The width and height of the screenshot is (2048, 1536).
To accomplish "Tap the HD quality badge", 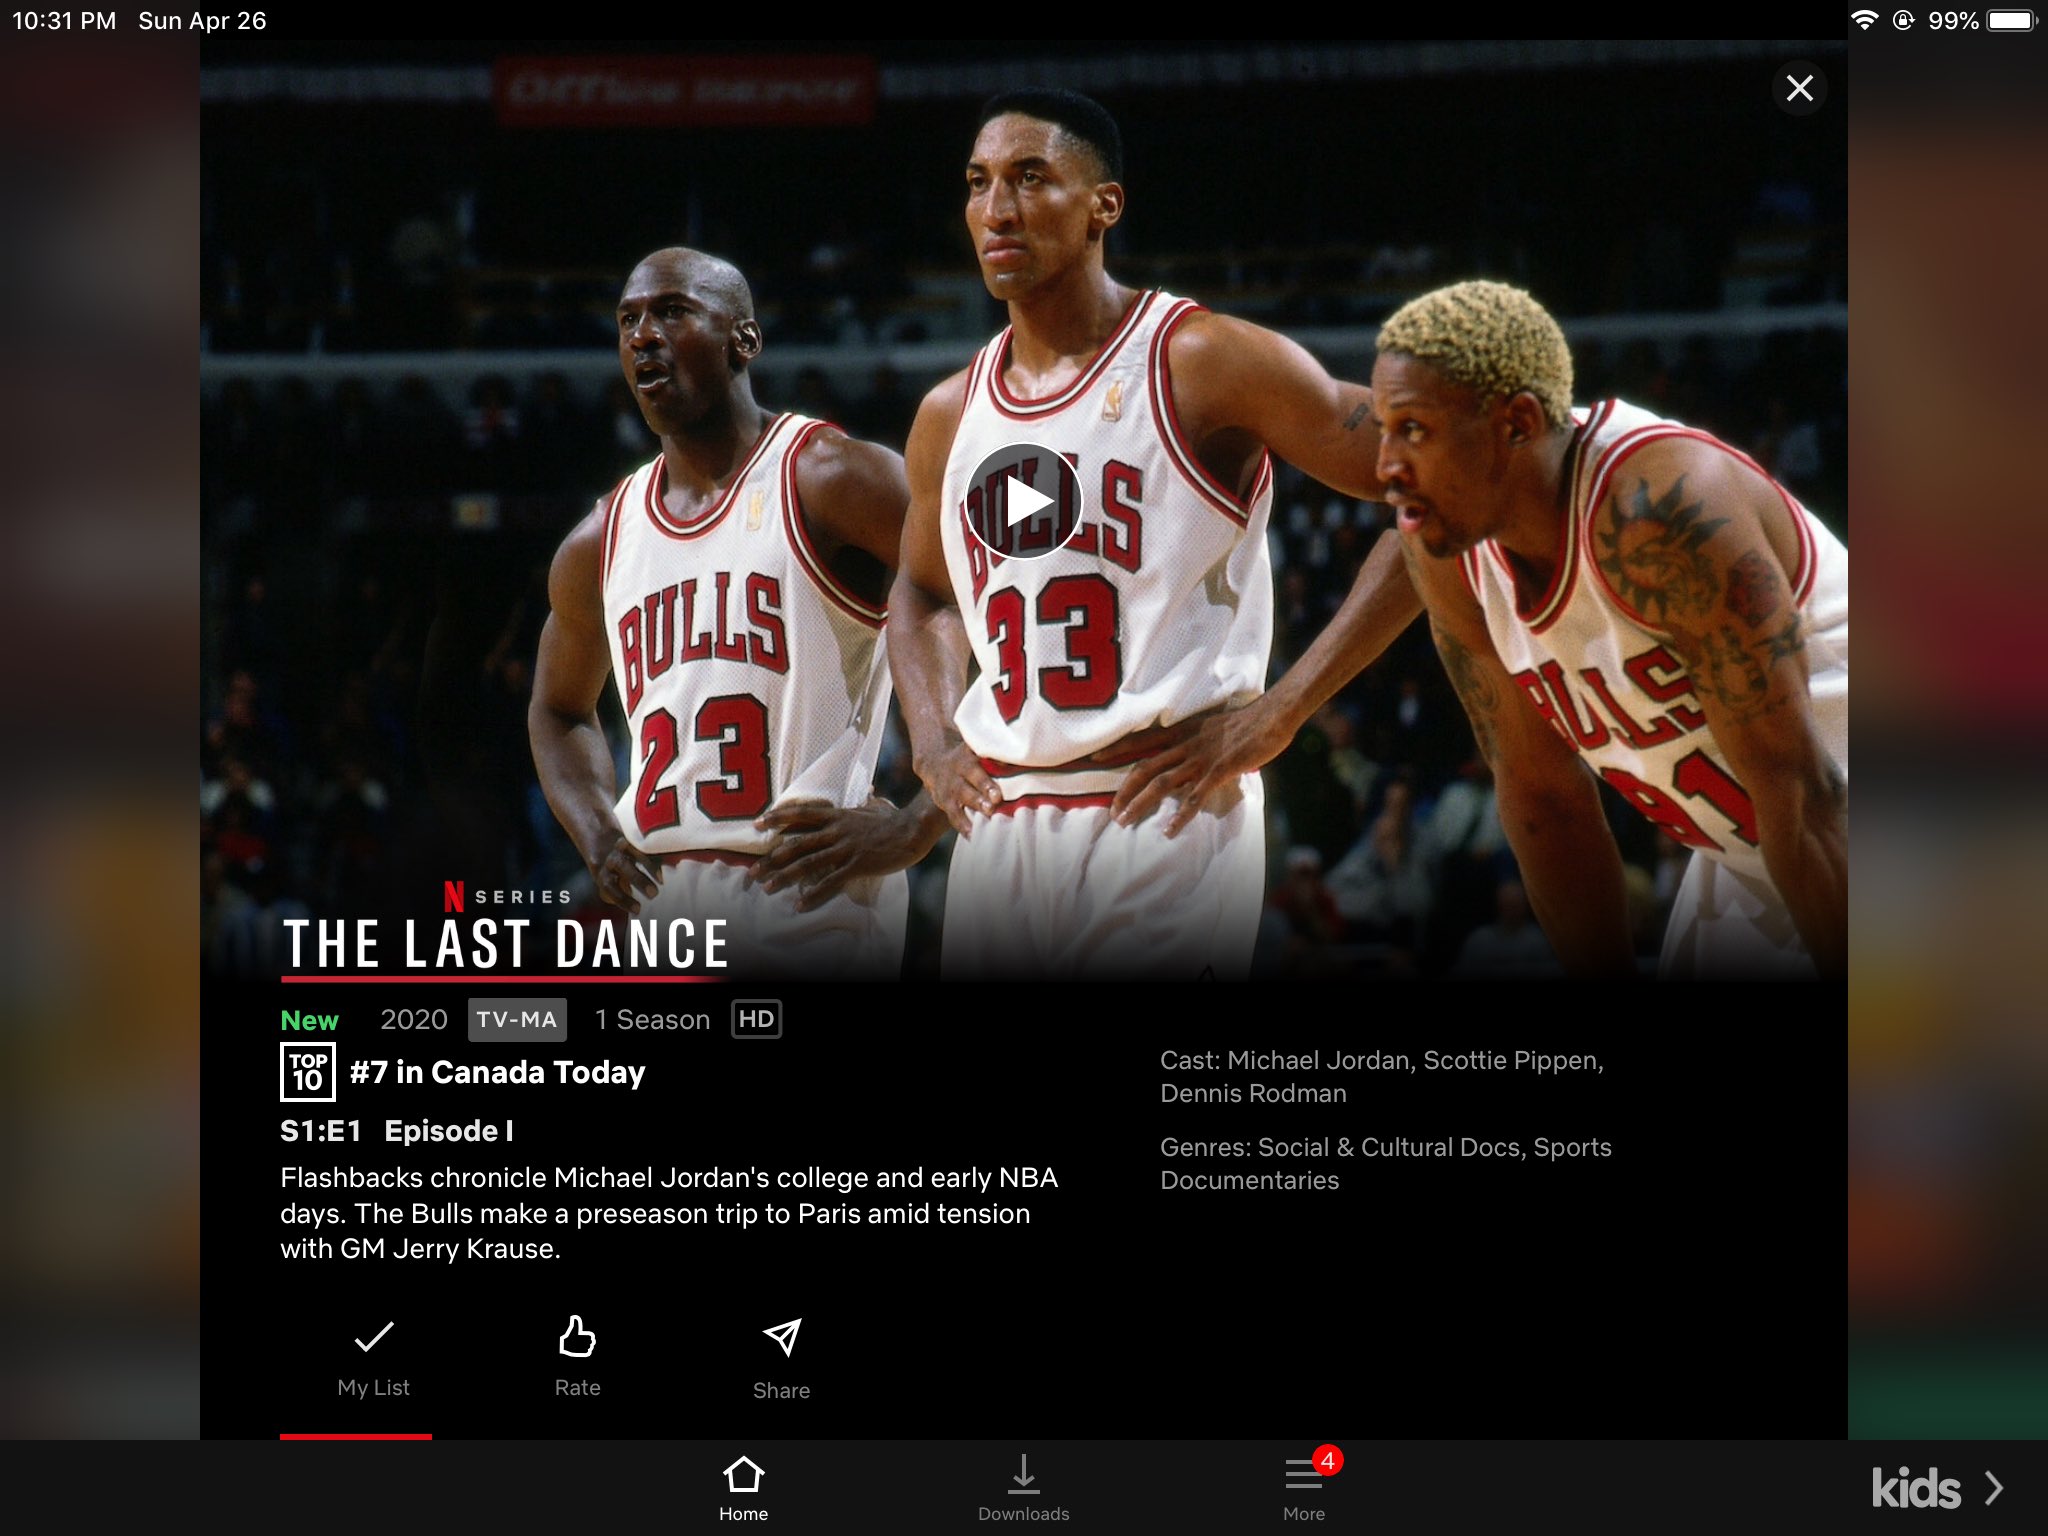I will pyautogui.click(x=756, y=1020).
